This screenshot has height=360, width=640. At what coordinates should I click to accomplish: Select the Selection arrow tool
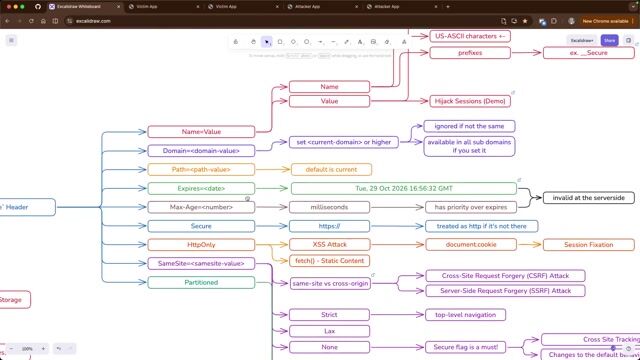pyautogui.click(x=267, y=42)
